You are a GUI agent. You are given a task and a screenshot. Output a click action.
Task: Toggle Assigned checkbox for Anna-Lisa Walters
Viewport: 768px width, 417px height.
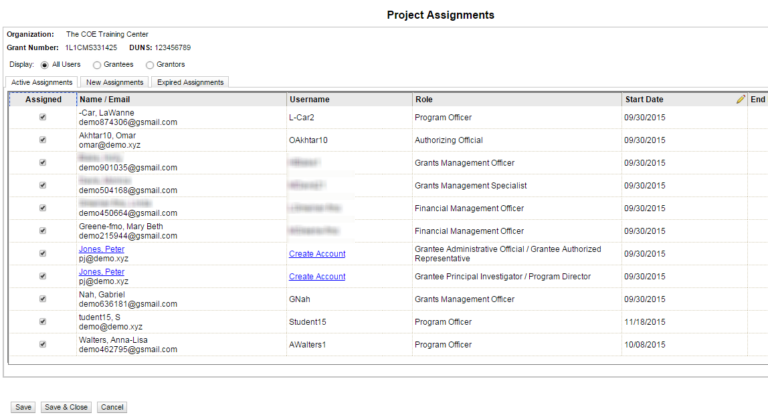[42, 345]
